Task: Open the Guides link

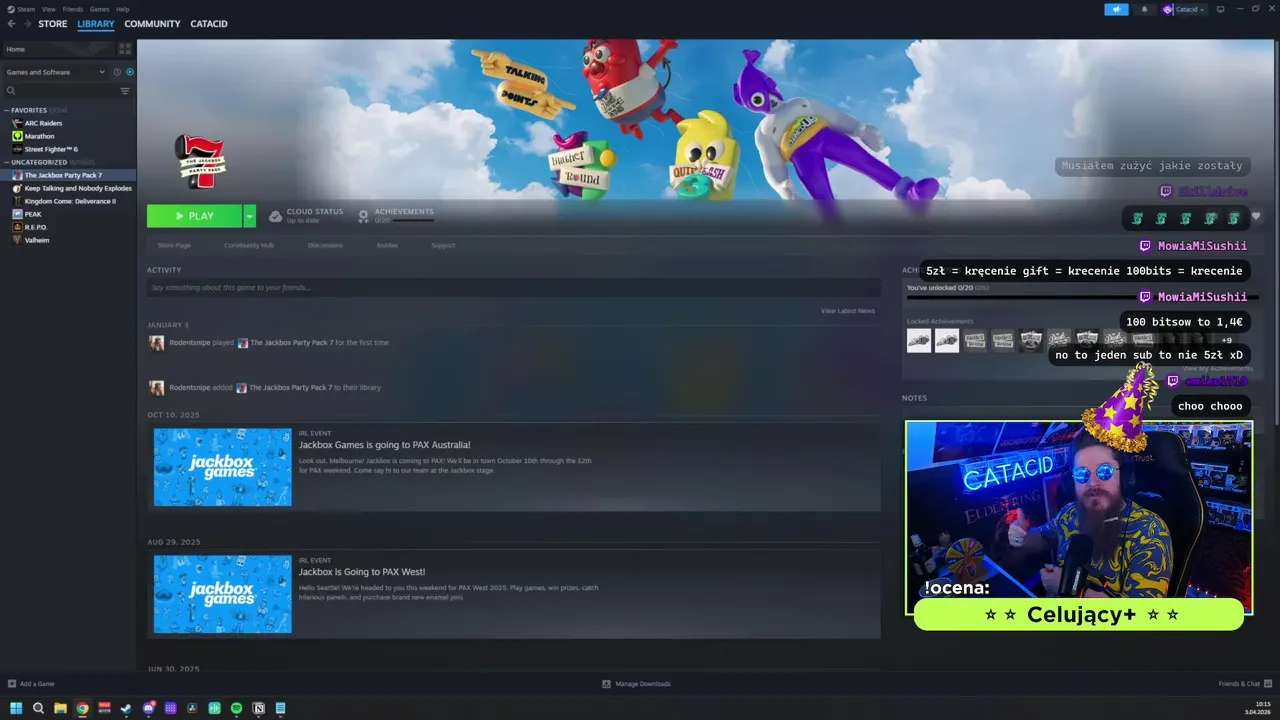Action: tap(387, 245)
